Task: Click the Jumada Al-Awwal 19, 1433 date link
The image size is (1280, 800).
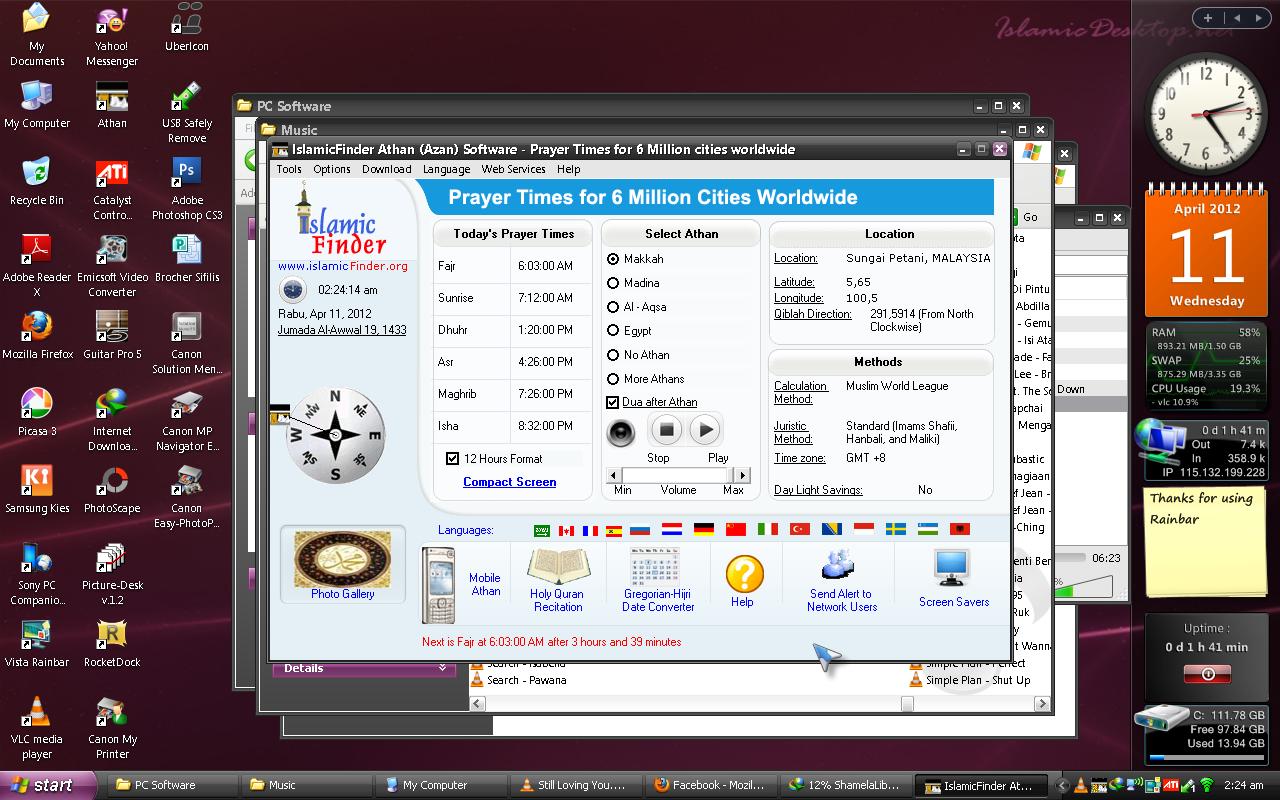Action: click(x=342, y=329)
